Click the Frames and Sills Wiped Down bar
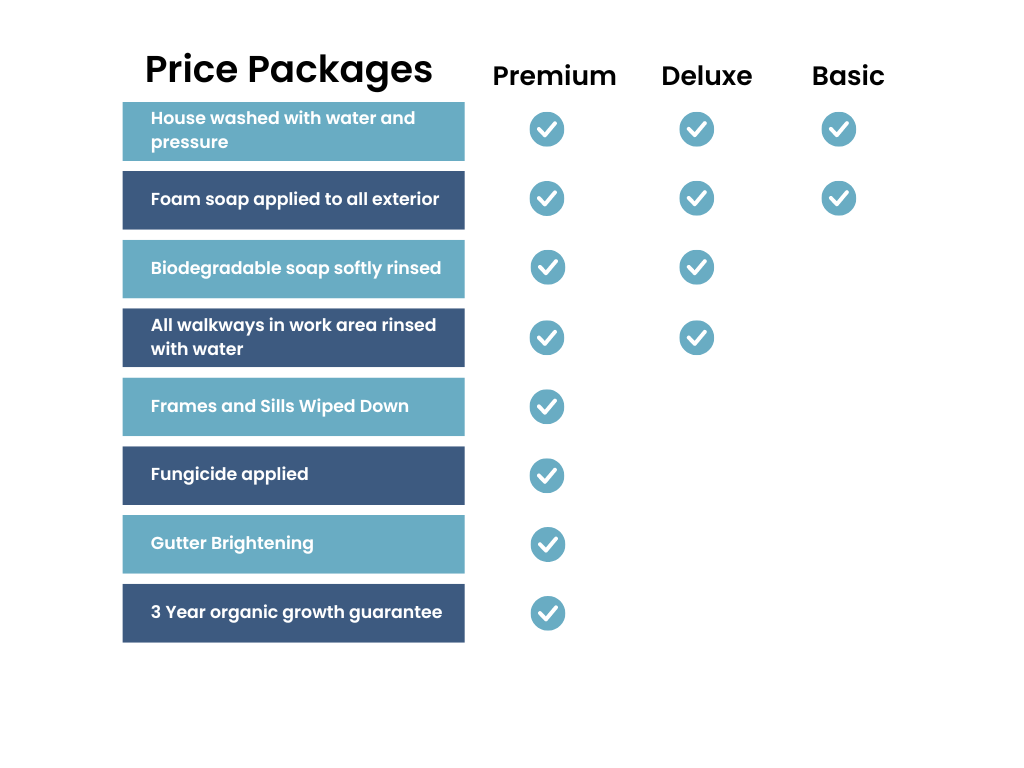This screenshot has height=768, width=1024. coord(293,407)
